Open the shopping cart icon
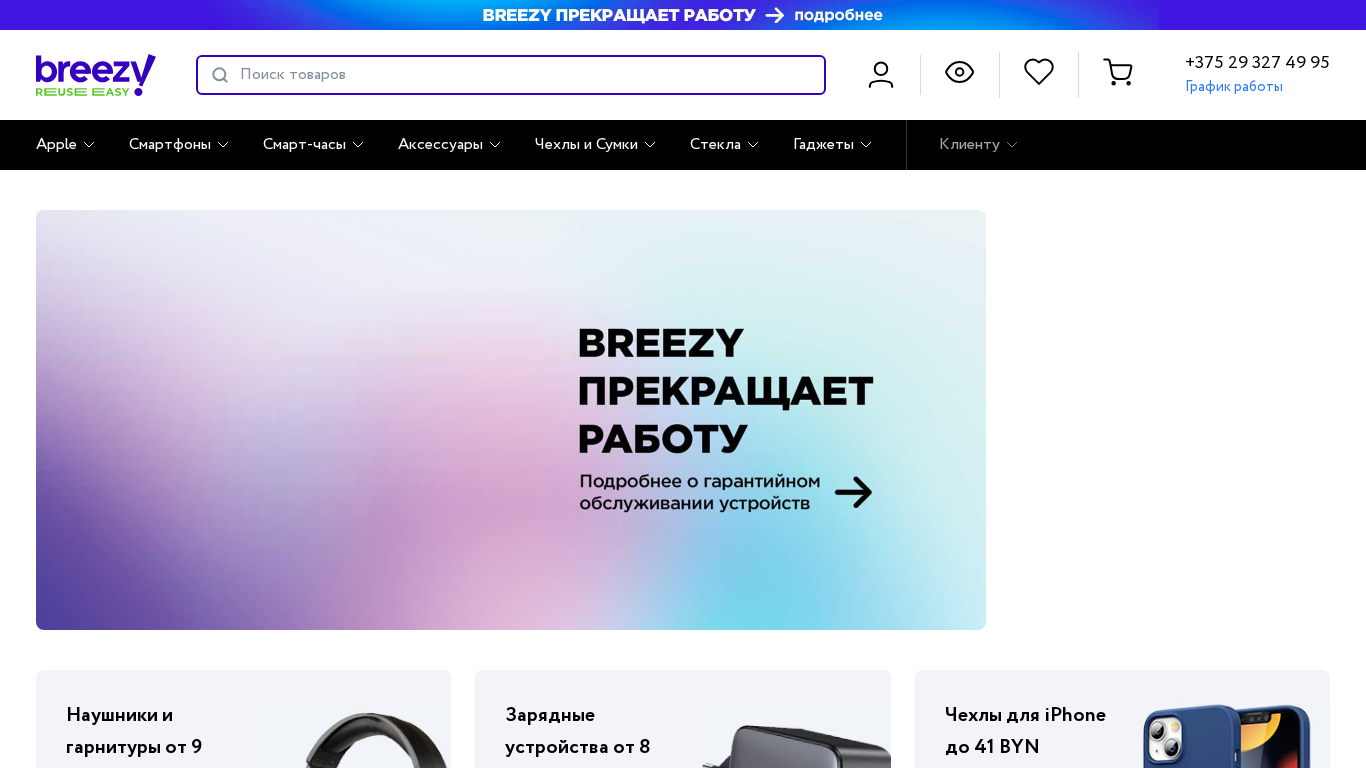This screenshot has width=1366, height=768. coord(1118,72)
